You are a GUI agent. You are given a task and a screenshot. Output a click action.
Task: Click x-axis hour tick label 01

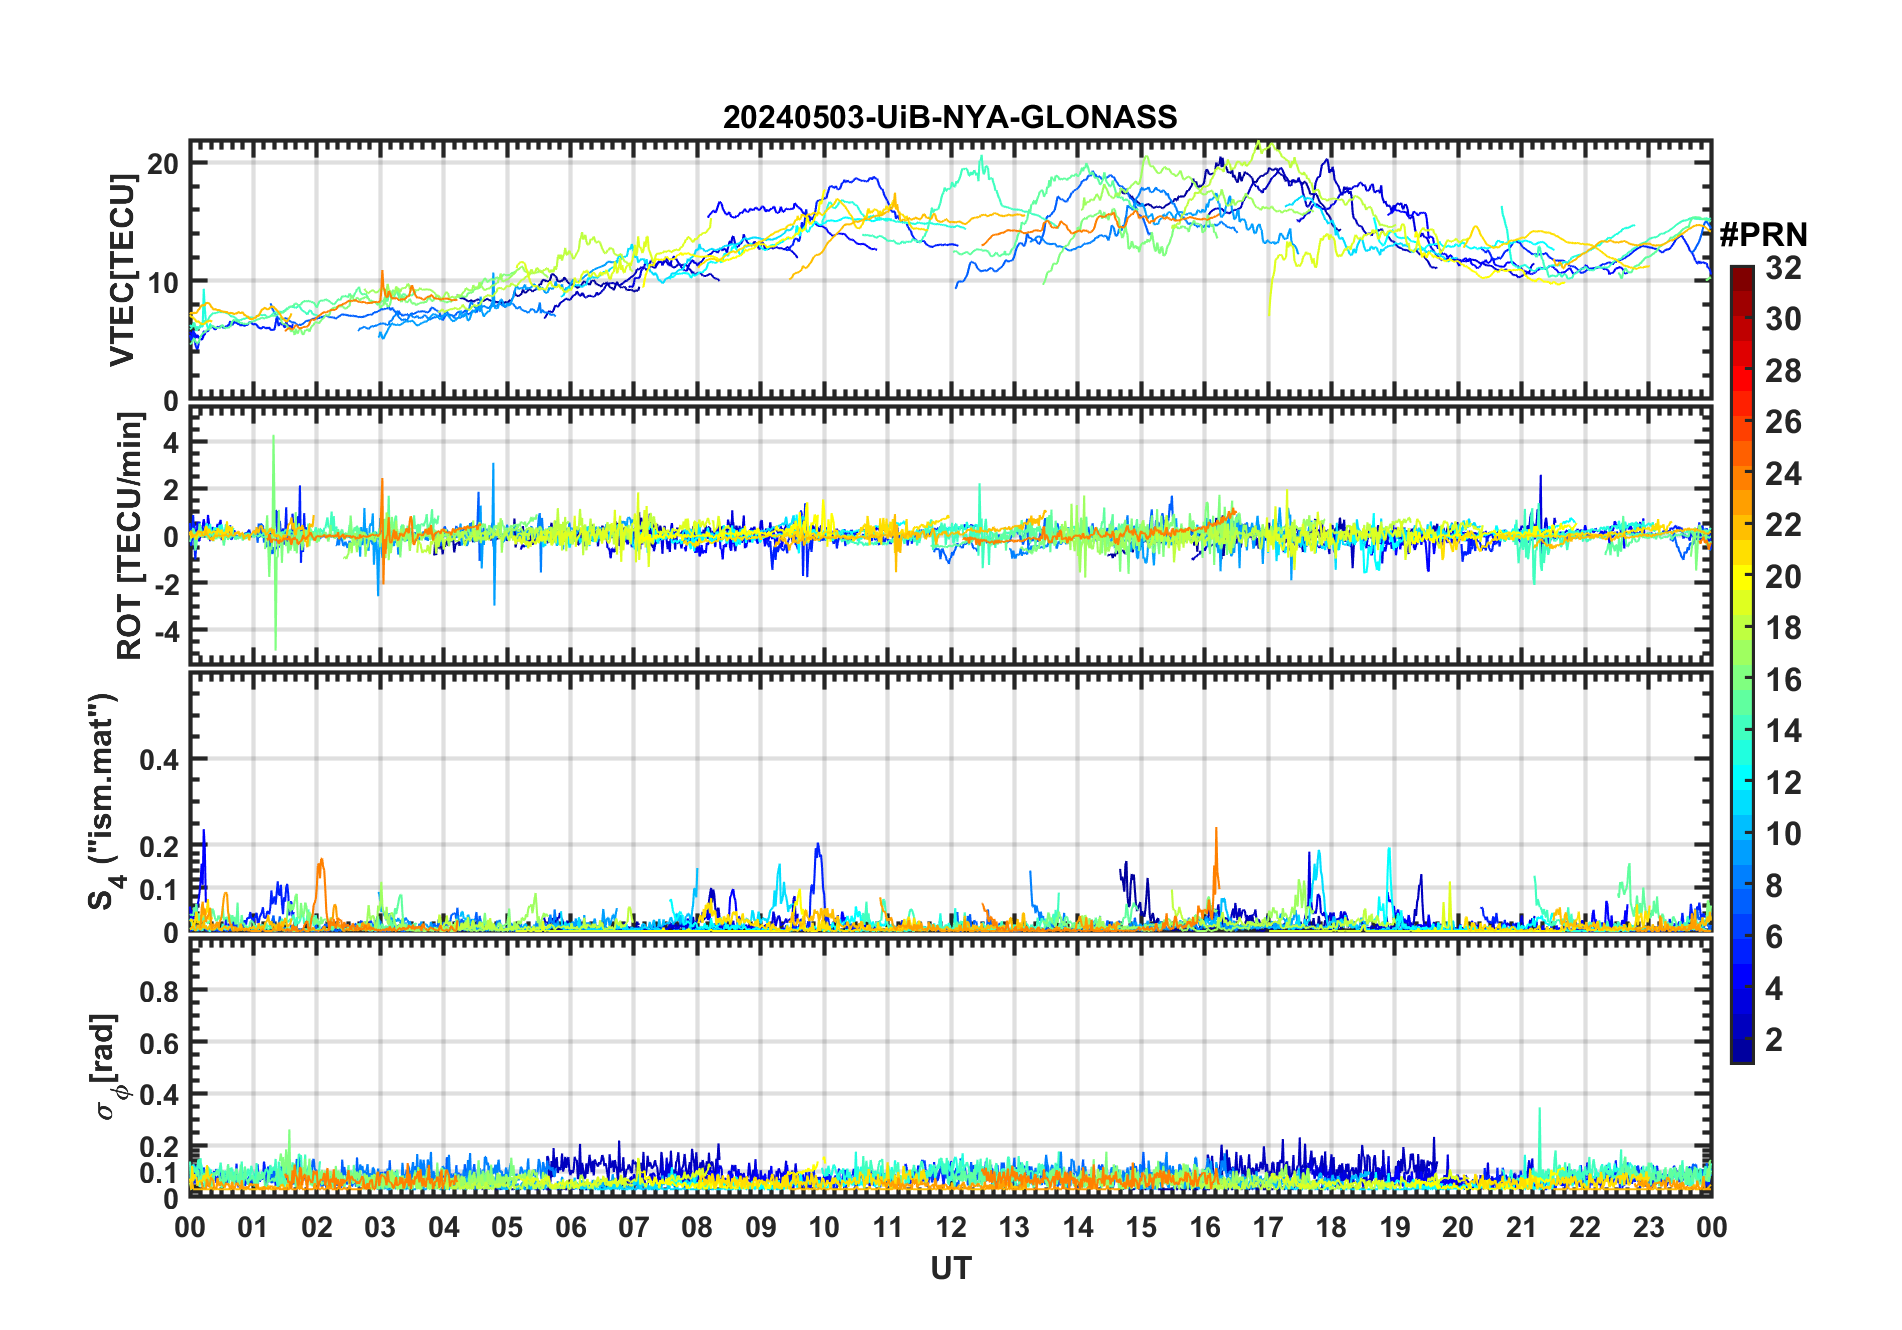253,1227
